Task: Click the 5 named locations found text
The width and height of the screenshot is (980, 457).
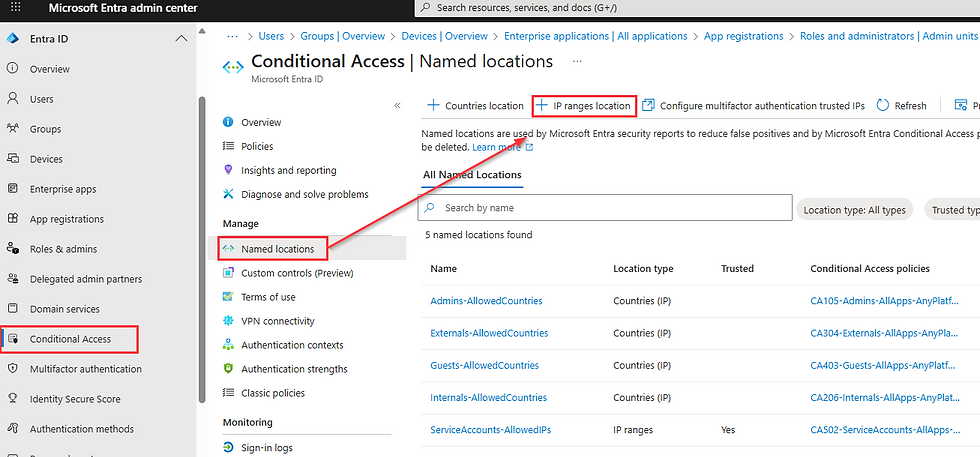Action: [x=479, y=235]
